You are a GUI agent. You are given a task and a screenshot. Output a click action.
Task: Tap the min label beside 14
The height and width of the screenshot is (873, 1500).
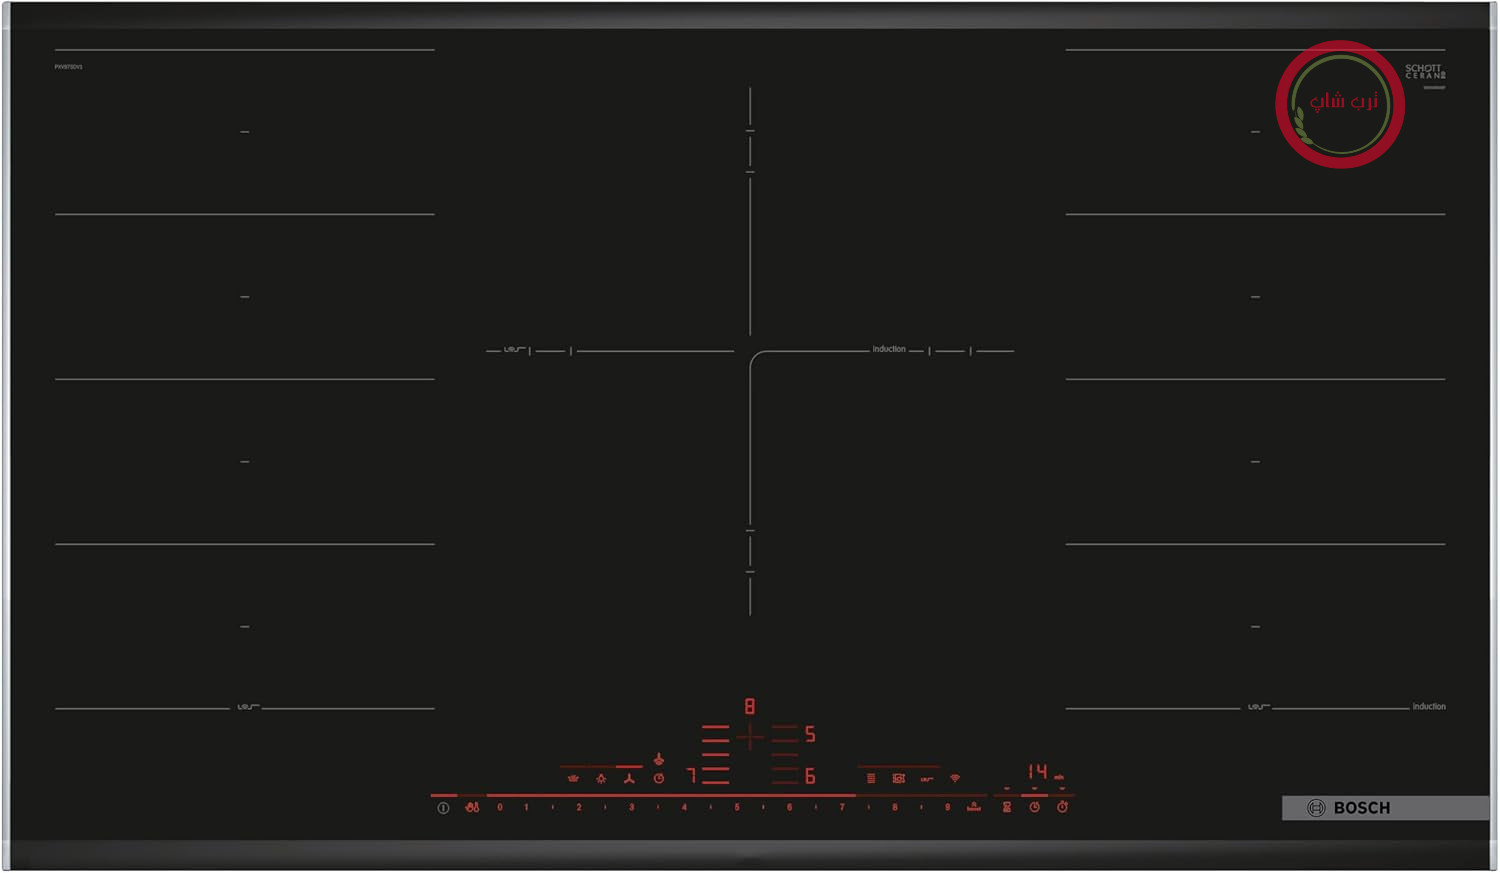tap(1059, 777)
